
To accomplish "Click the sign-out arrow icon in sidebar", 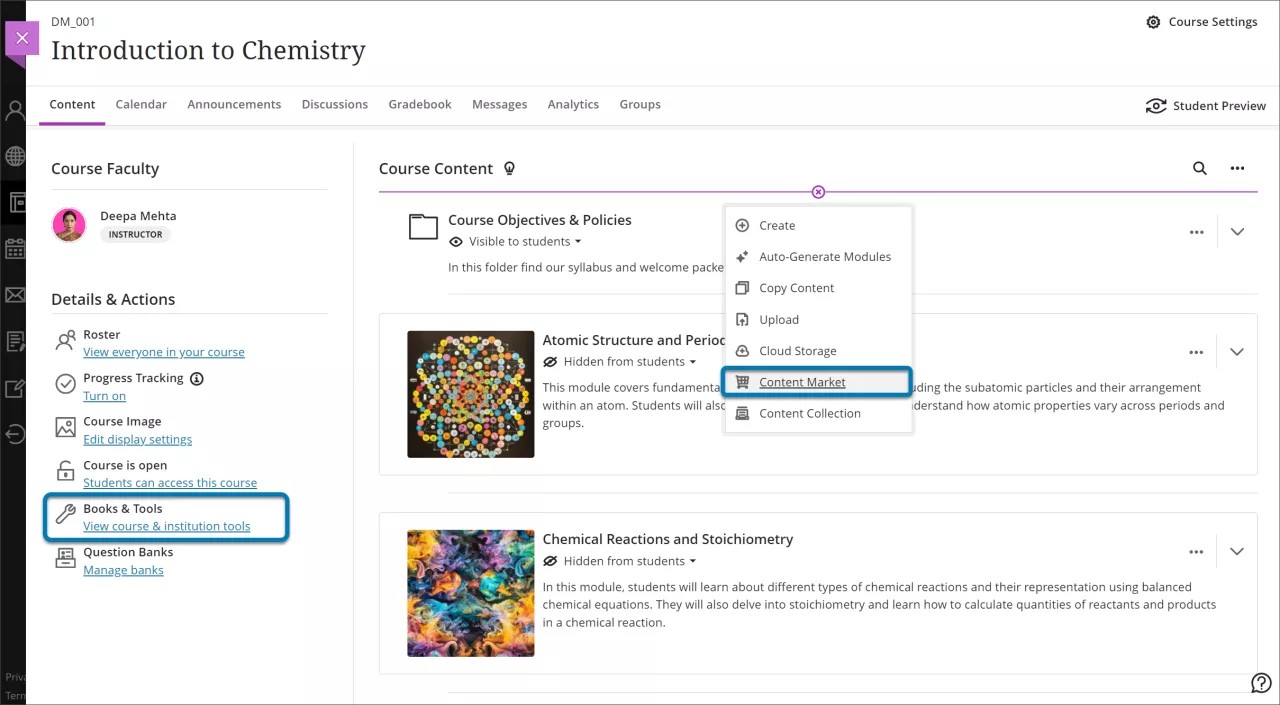I will [x=15, y=433].
